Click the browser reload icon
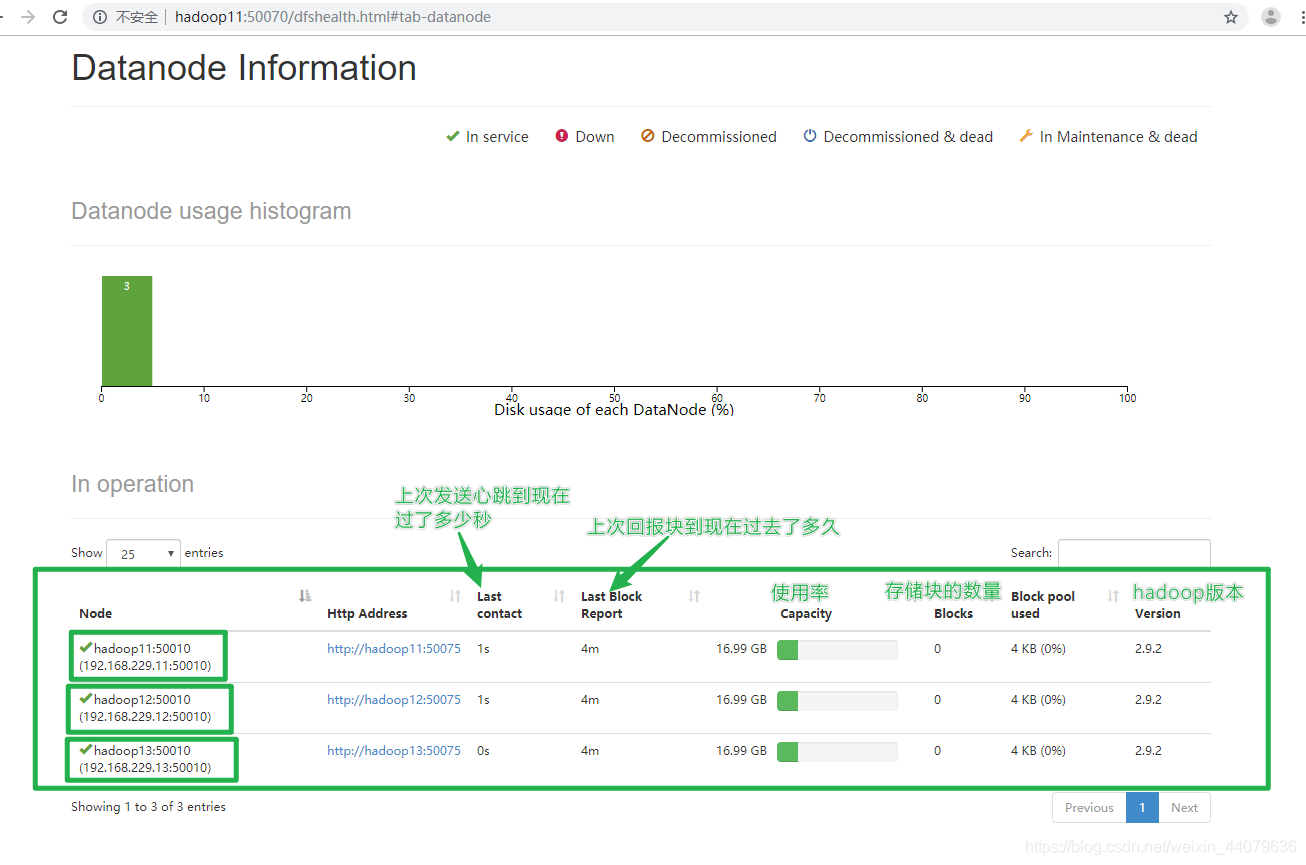This screenshot has height=865, width=1306. coord(60,17)
